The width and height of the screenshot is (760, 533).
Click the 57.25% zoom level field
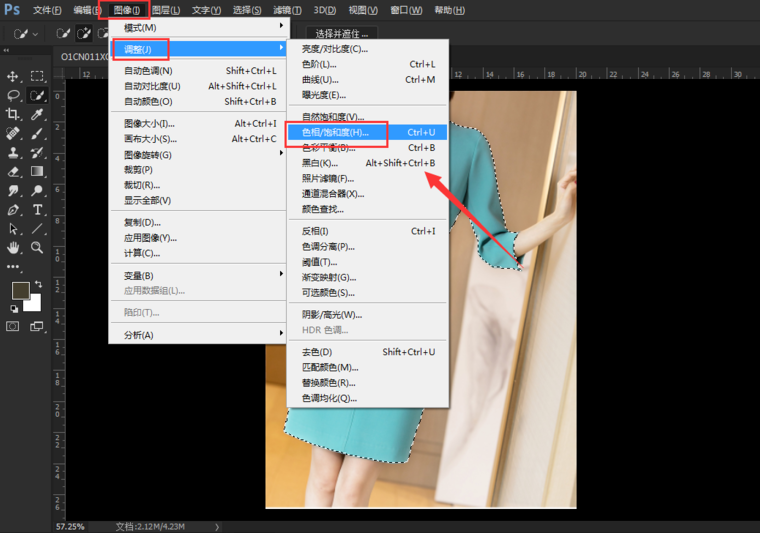70,527
